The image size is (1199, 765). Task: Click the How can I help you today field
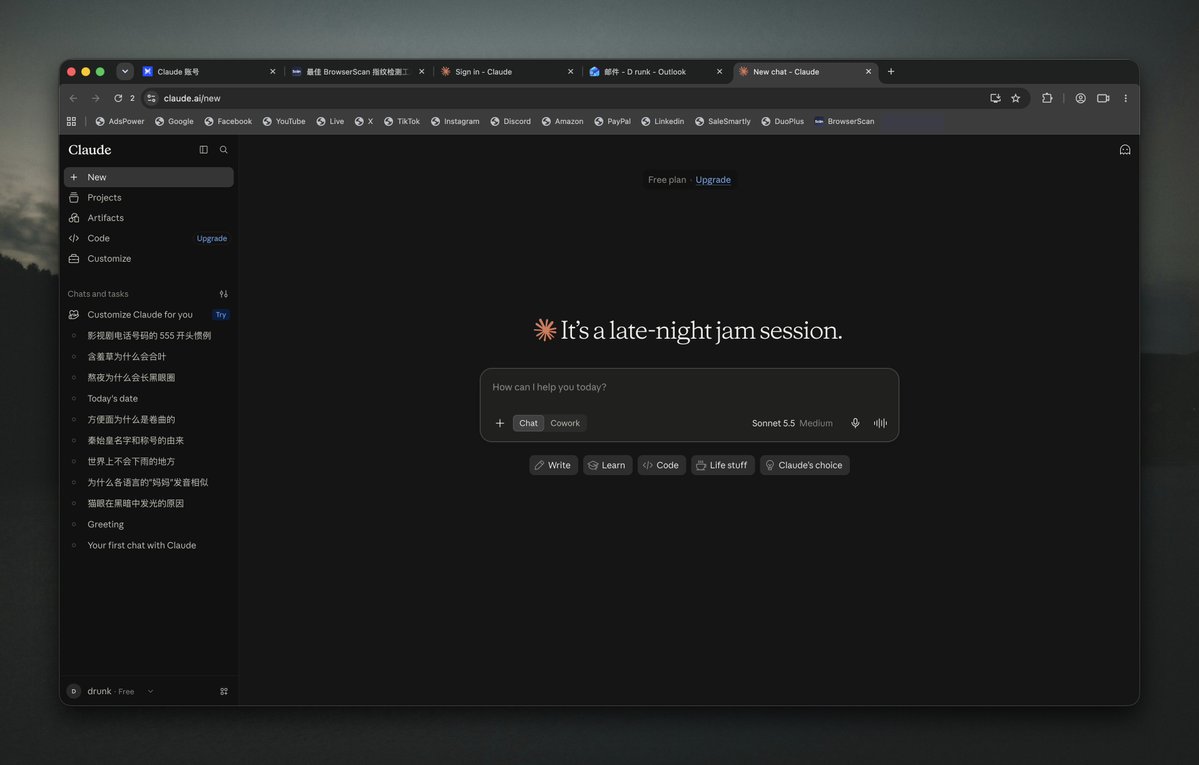(689, 387)
